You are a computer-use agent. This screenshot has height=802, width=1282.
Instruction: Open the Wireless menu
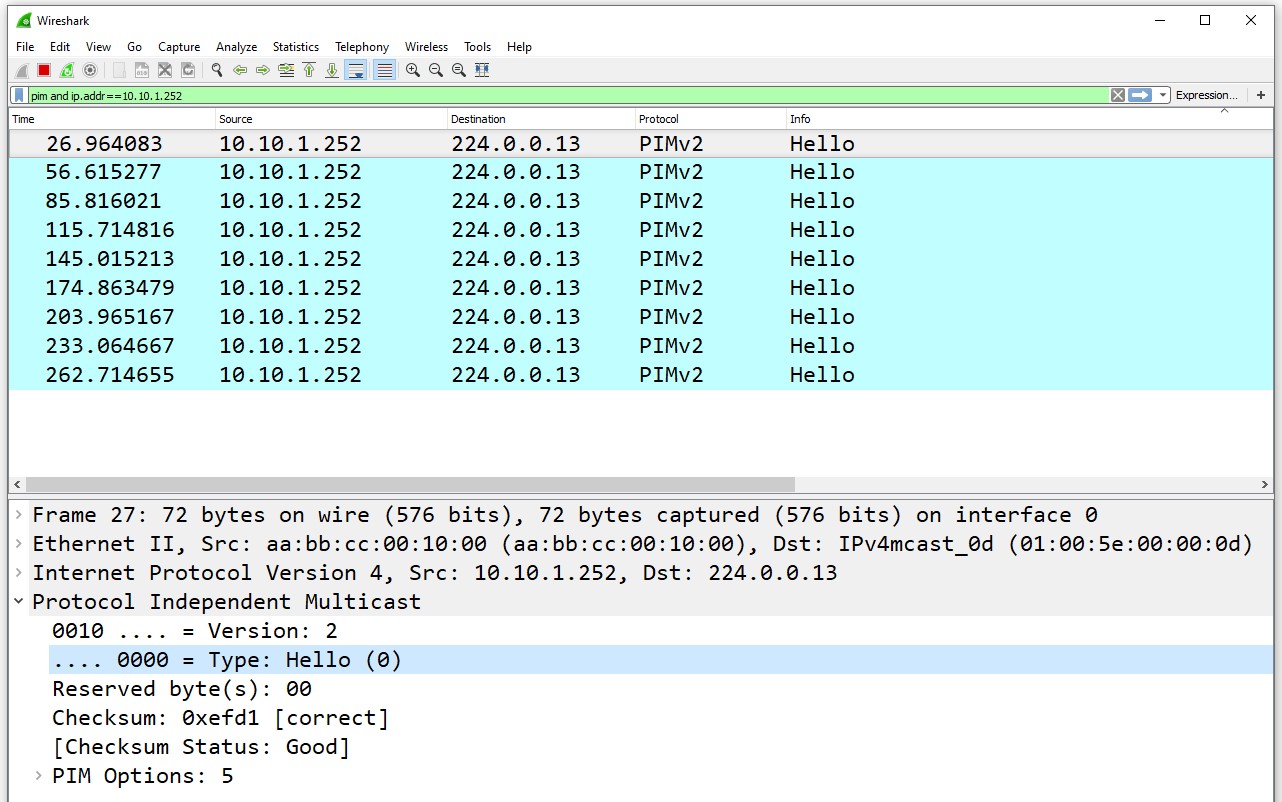pyautogui.click(x=427, y=47)
